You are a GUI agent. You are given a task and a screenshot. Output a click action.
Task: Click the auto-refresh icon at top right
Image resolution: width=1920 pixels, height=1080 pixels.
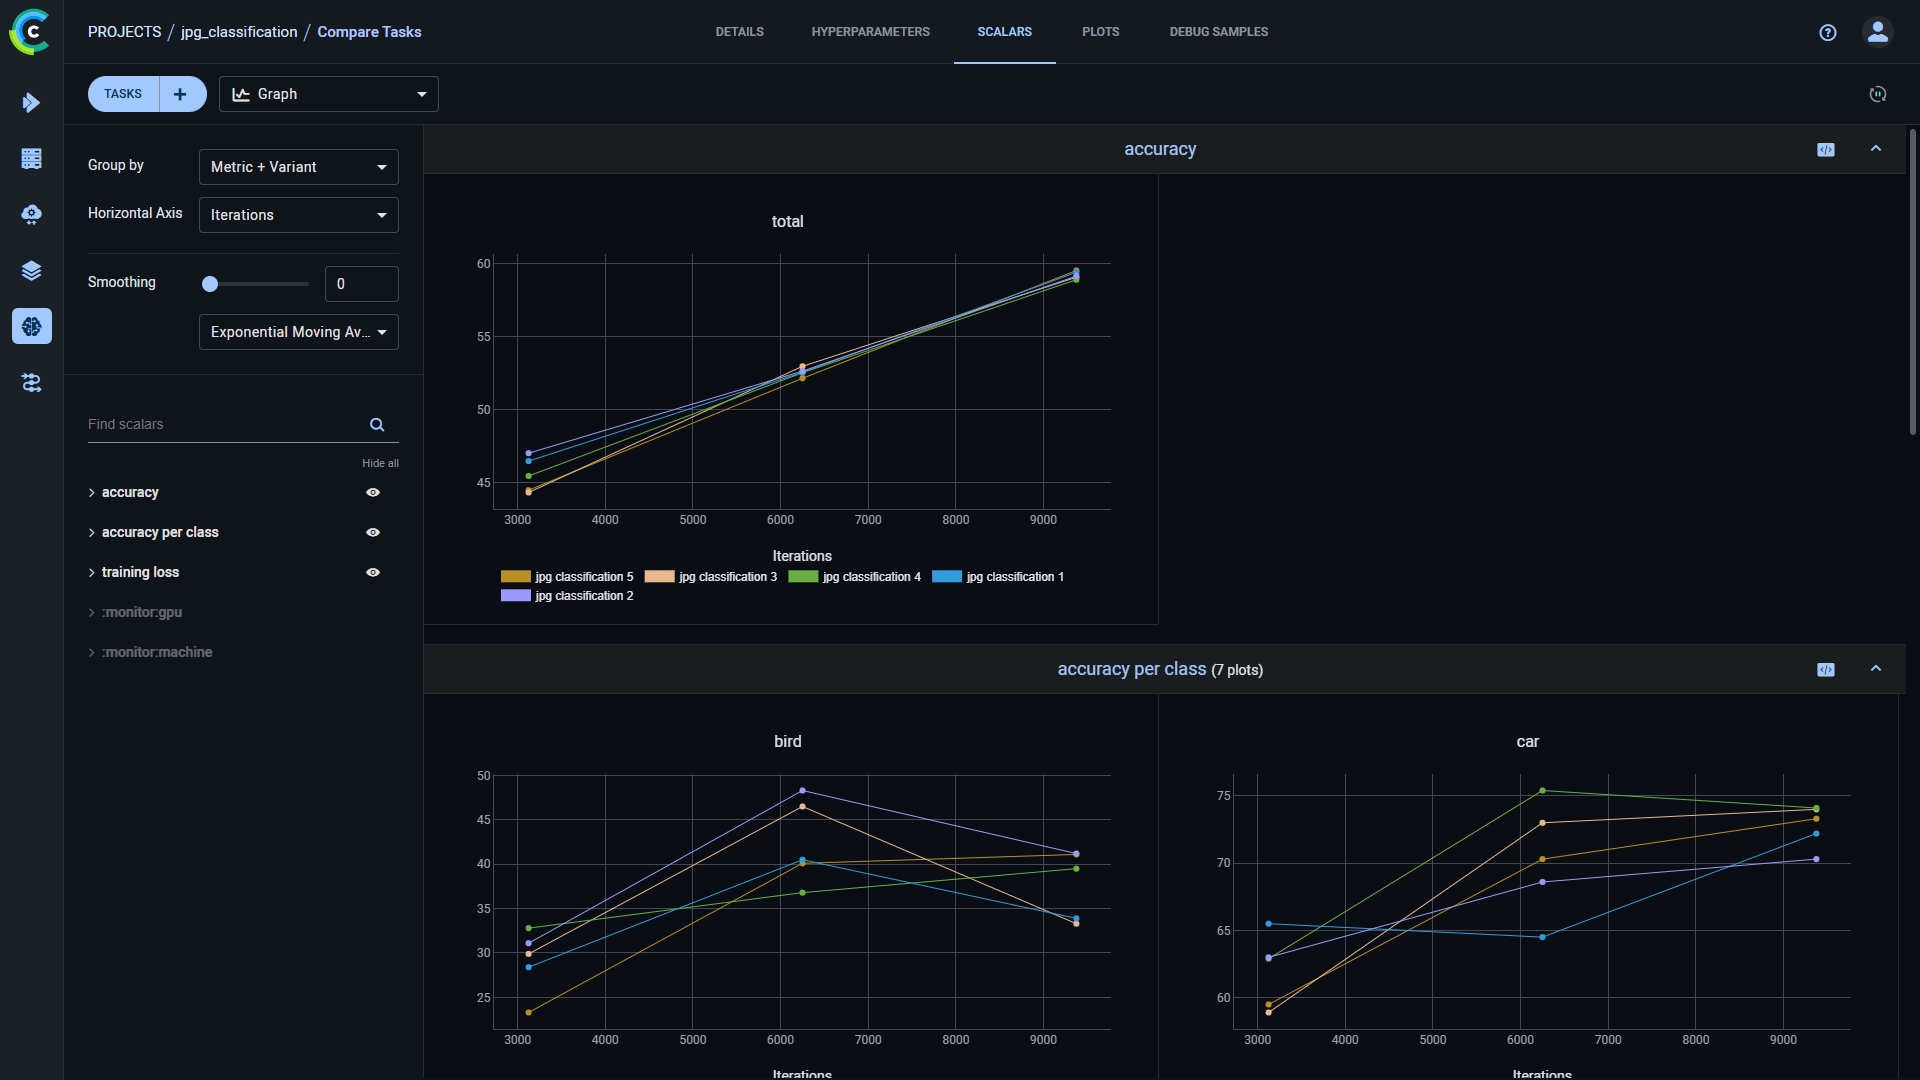(x=1878, y=94)
